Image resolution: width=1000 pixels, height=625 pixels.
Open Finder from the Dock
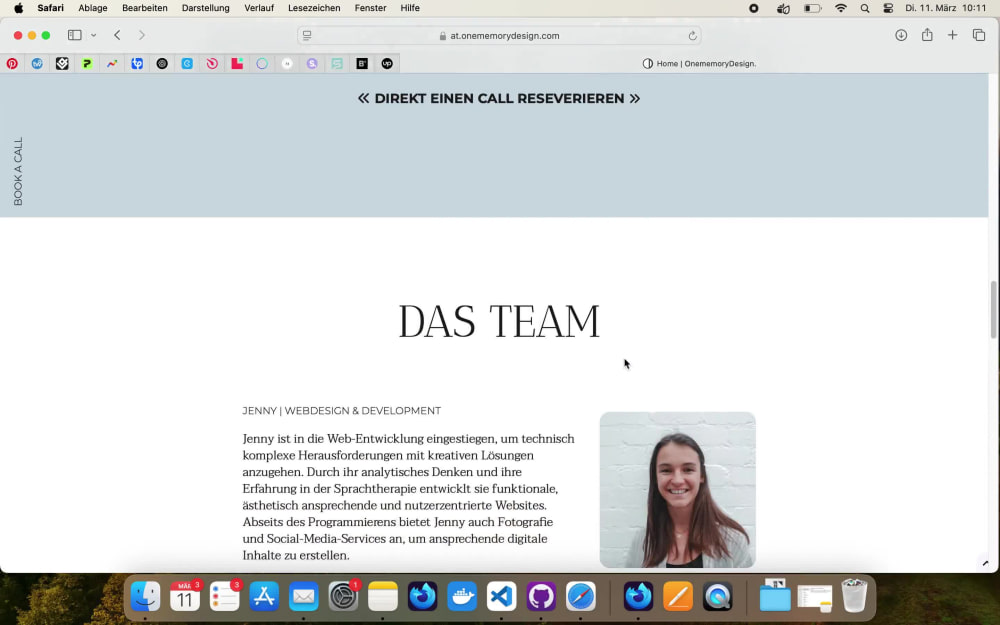click(145, 597)
